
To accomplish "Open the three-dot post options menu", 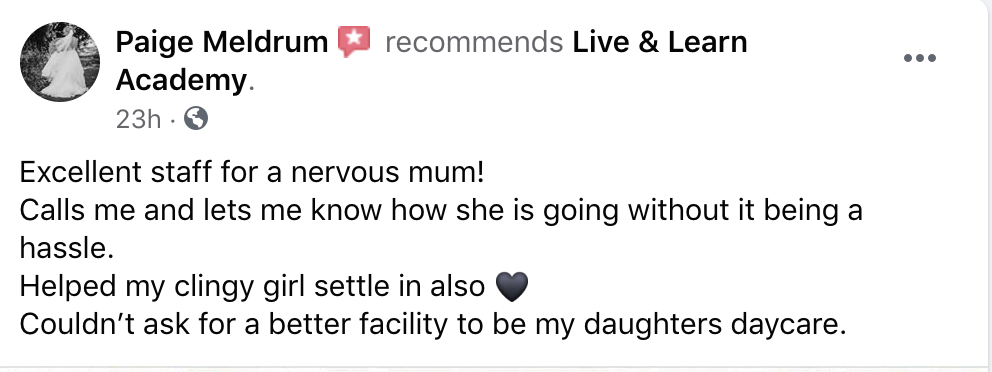I will pos(919,58).
